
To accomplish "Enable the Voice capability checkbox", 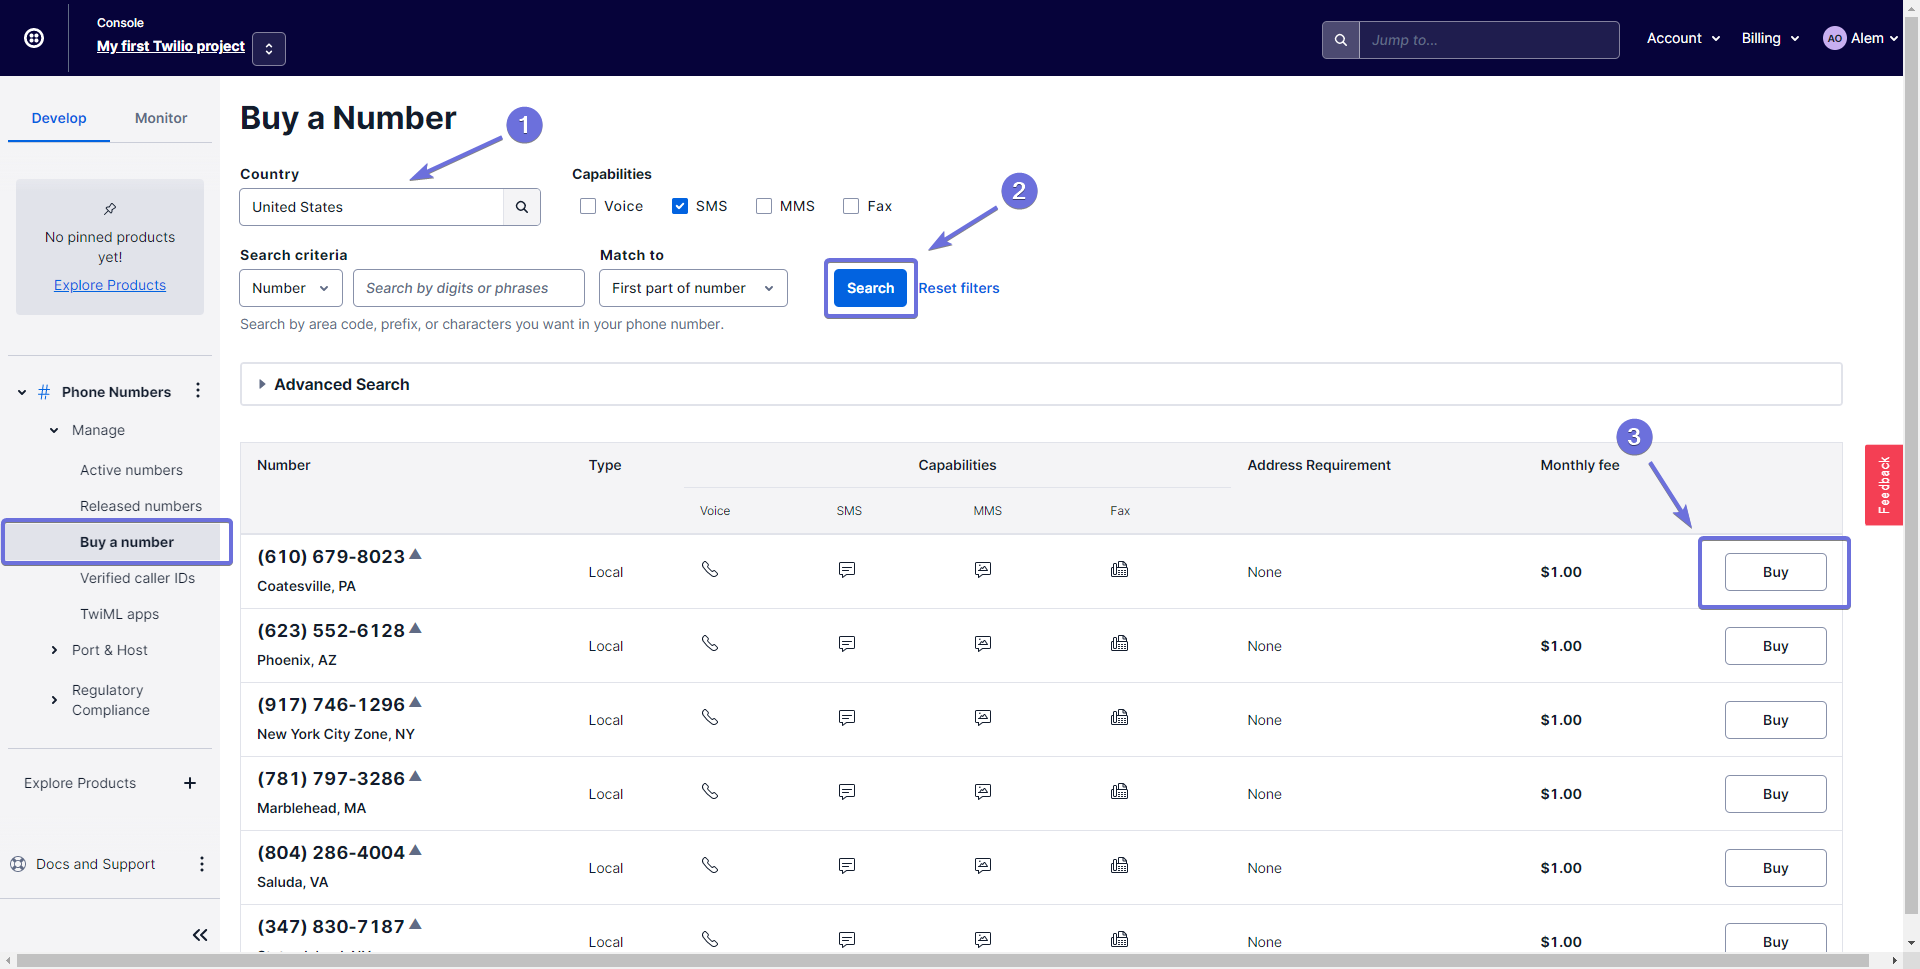I will point(588,206).
